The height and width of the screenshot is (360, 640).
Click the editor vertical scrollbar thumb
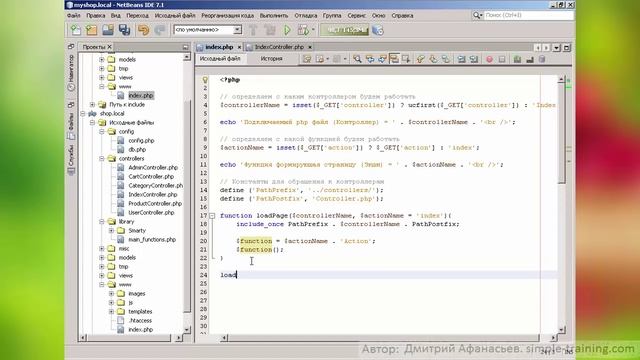coord(562,133)
